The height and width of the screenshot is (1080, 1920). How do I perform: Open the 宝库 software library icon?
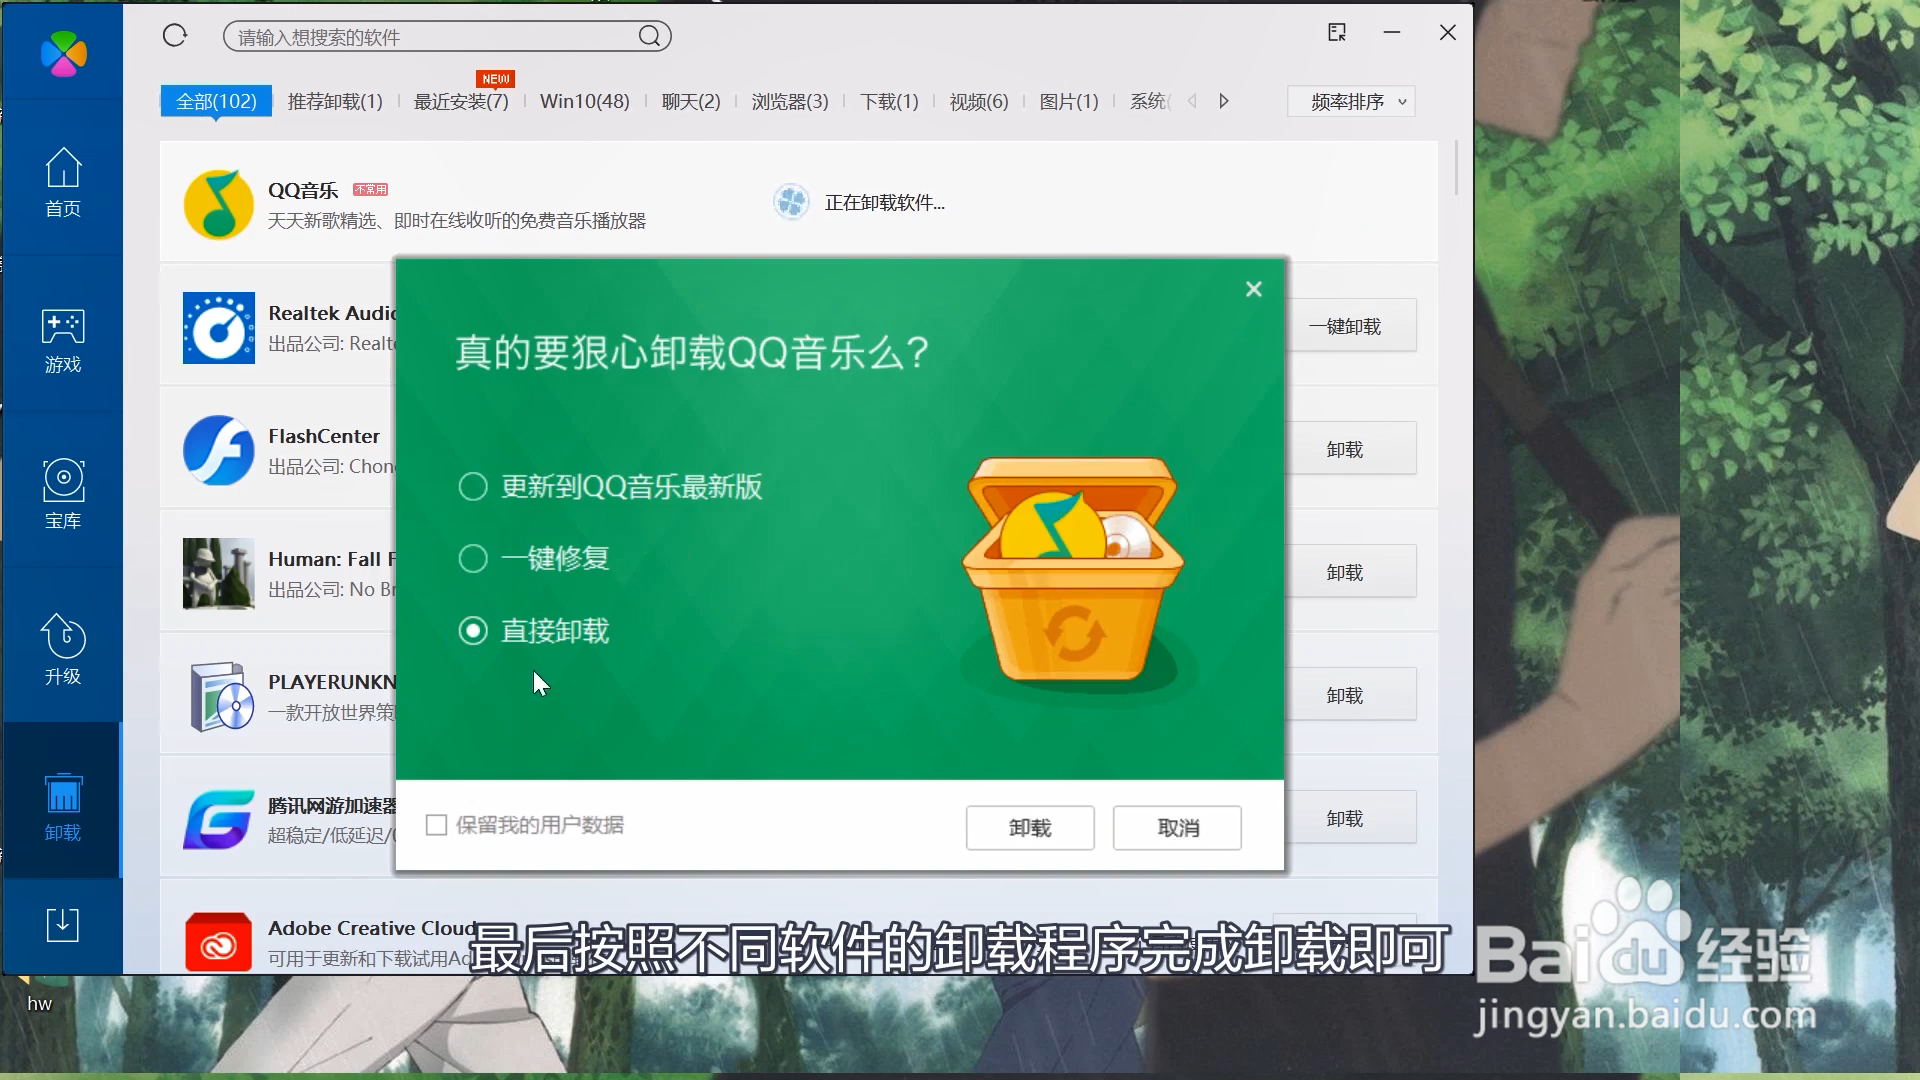pyautogui.click(x=63, y=494)
